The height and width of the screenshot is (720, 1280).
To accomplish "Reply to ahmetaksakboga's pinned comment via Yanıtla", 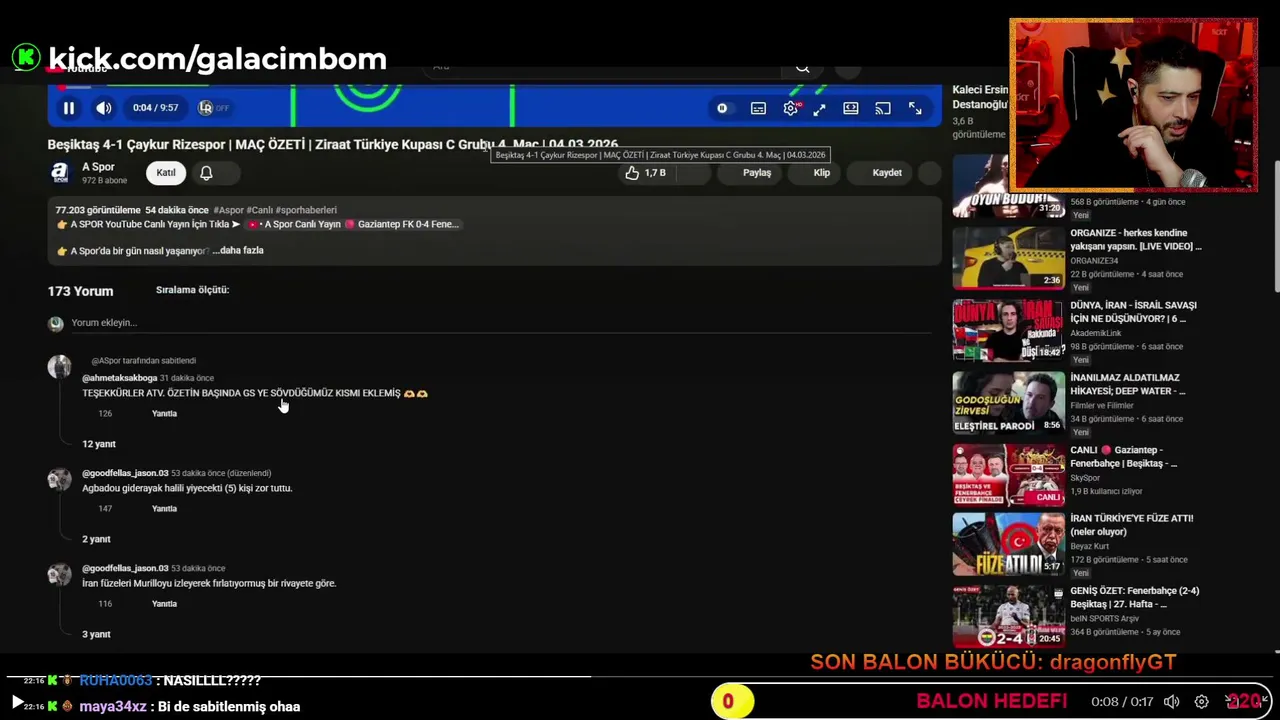I will [164, 414].
